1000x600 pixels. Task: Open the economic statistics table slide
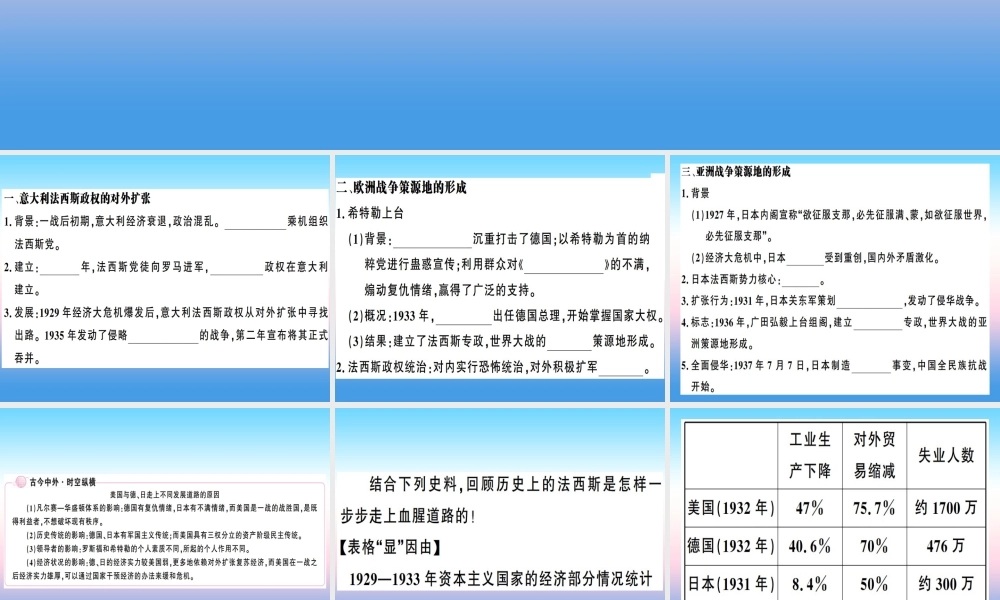tap(835, 504)
